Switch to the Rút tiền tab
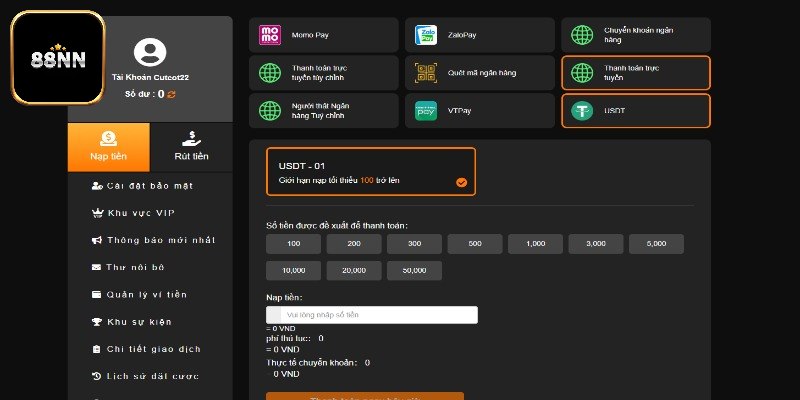Screen dimensions: 800x400 pos(191,147)
